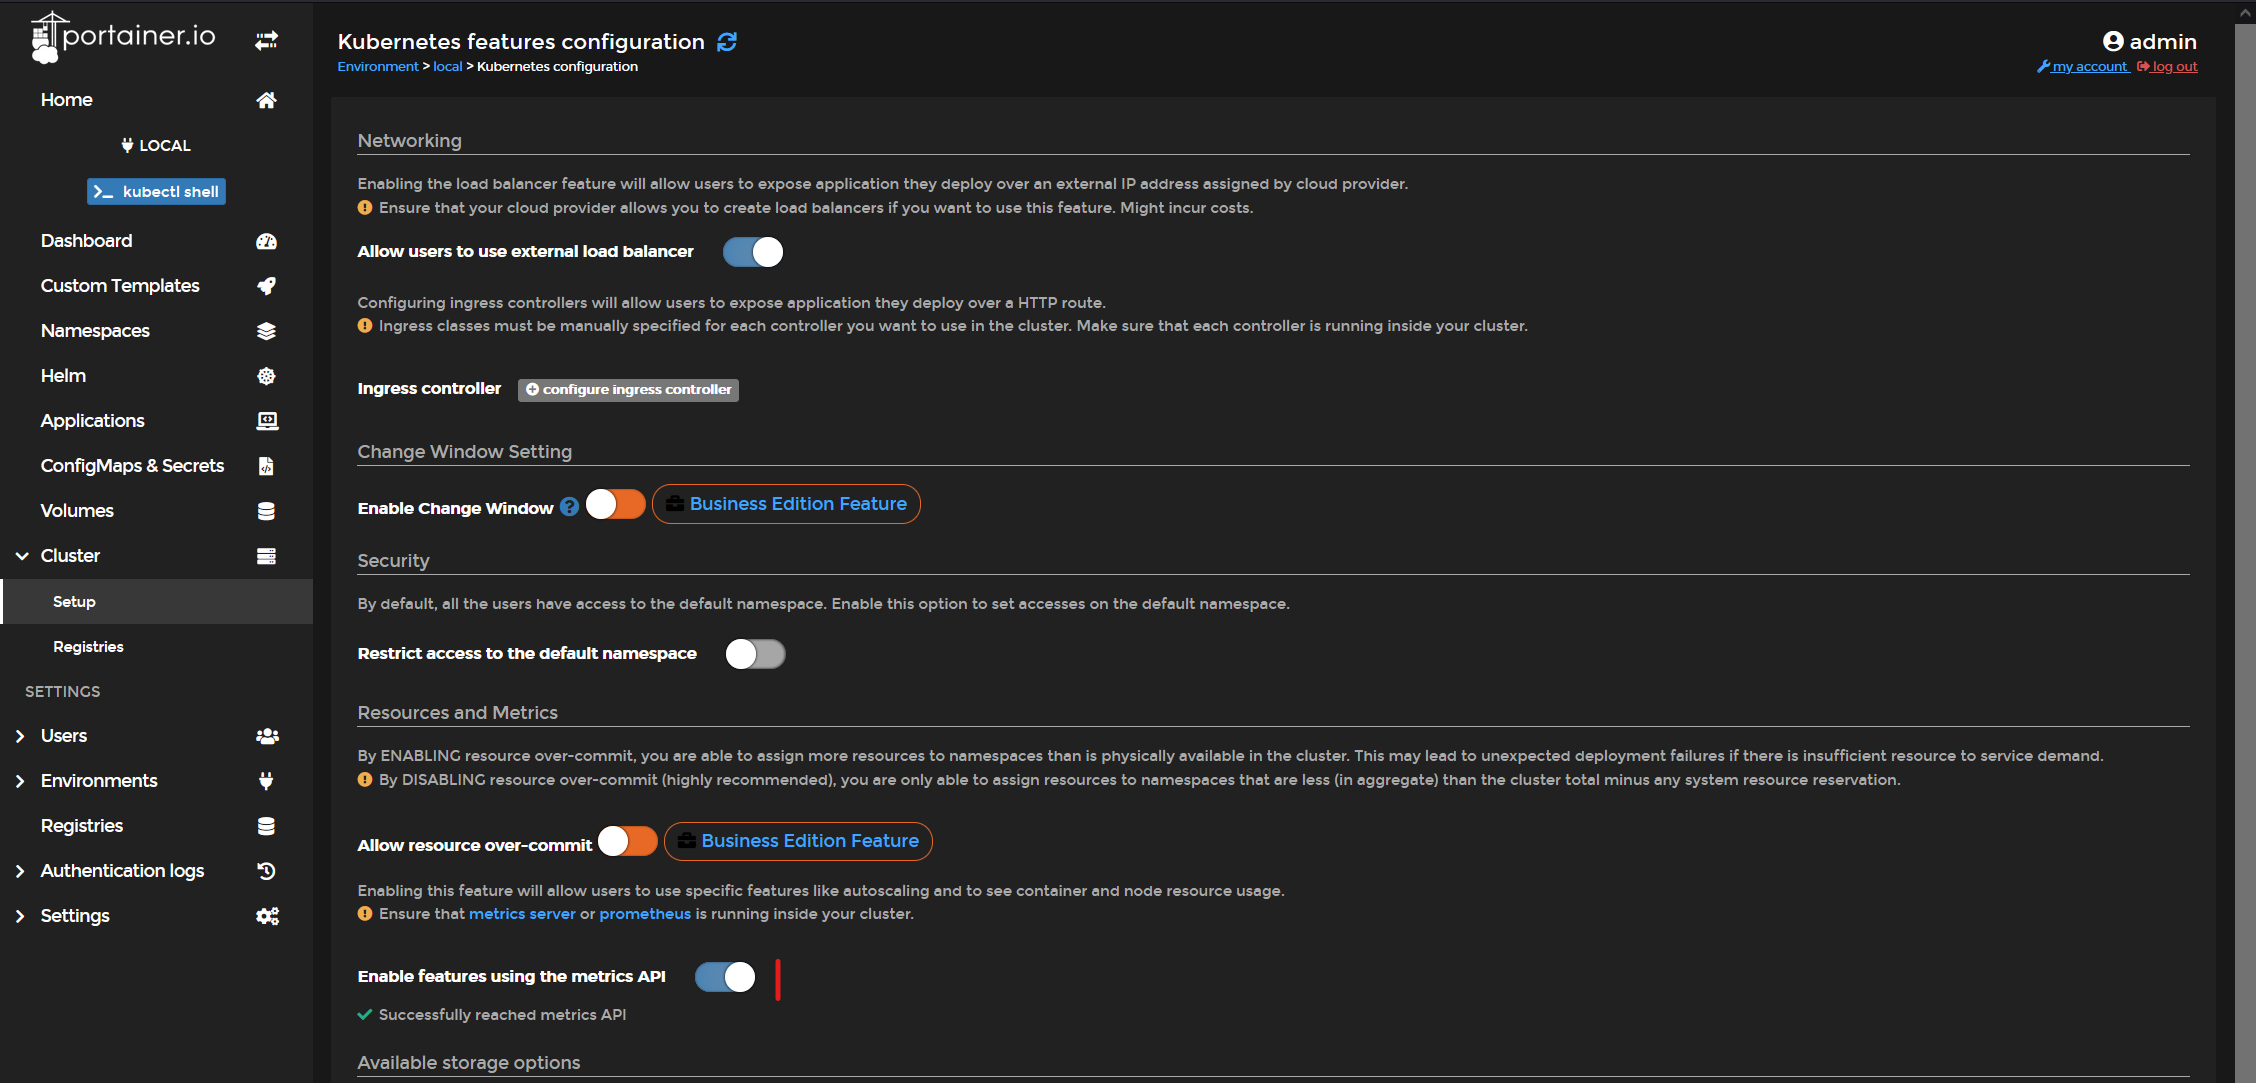This screenshot has height=1083, width=2256.
Task: Open the metrics server link
Action: [x=522, y=914]
